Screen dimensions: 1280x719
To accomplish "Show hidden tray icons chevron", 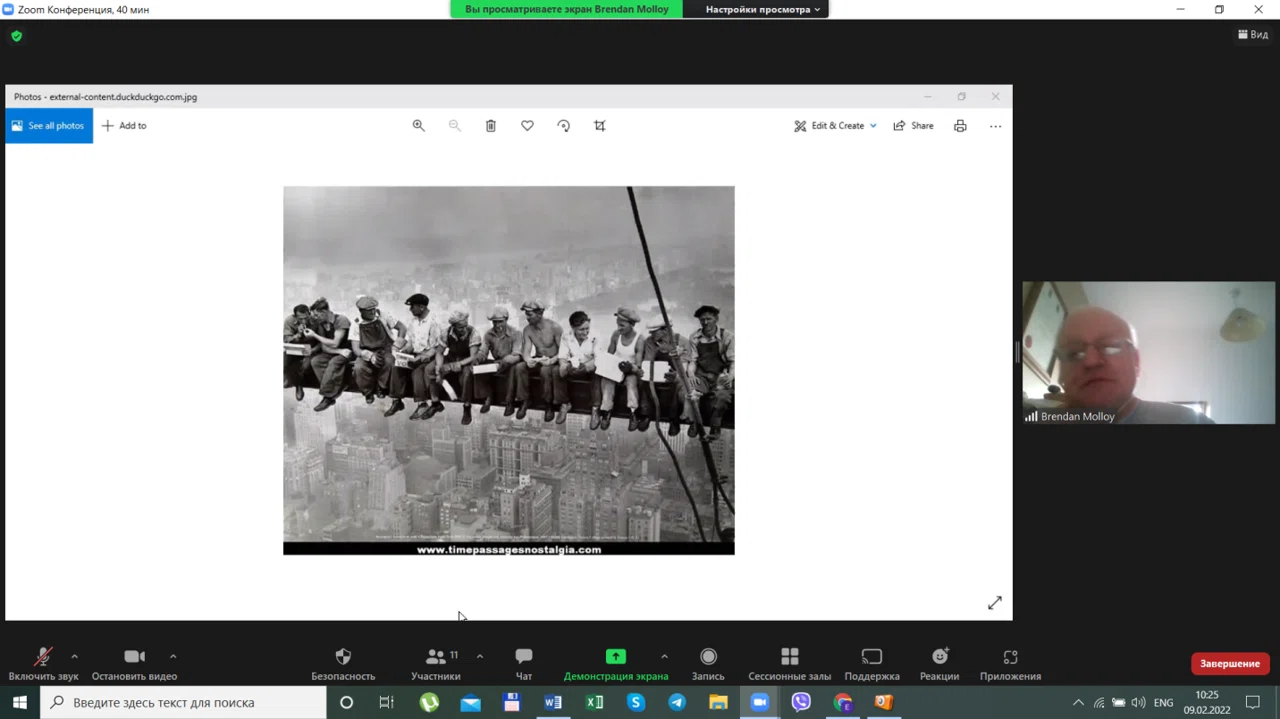I will pos(1078,703).
